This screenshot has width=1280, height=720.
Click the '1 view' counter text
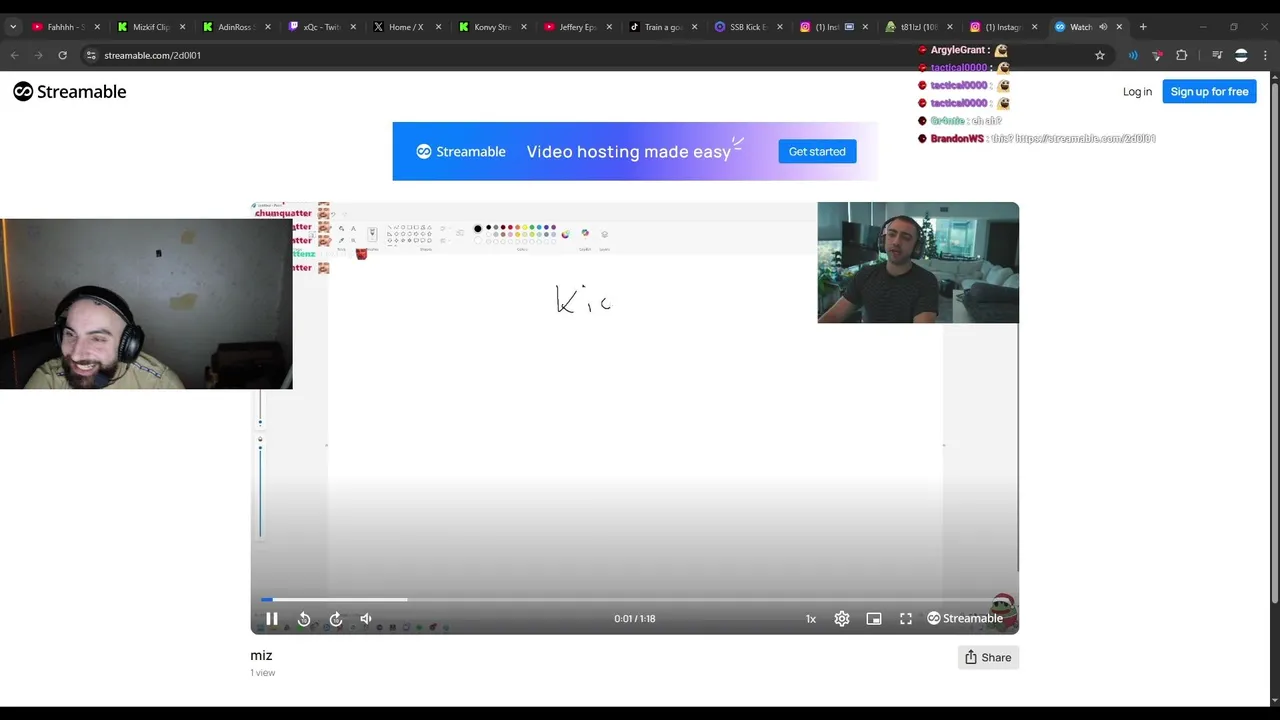262,673
